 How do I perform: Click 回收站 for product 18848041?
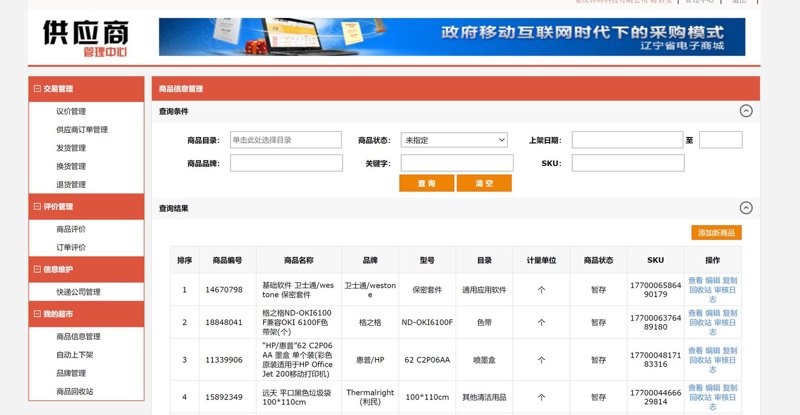click(700, 323)
